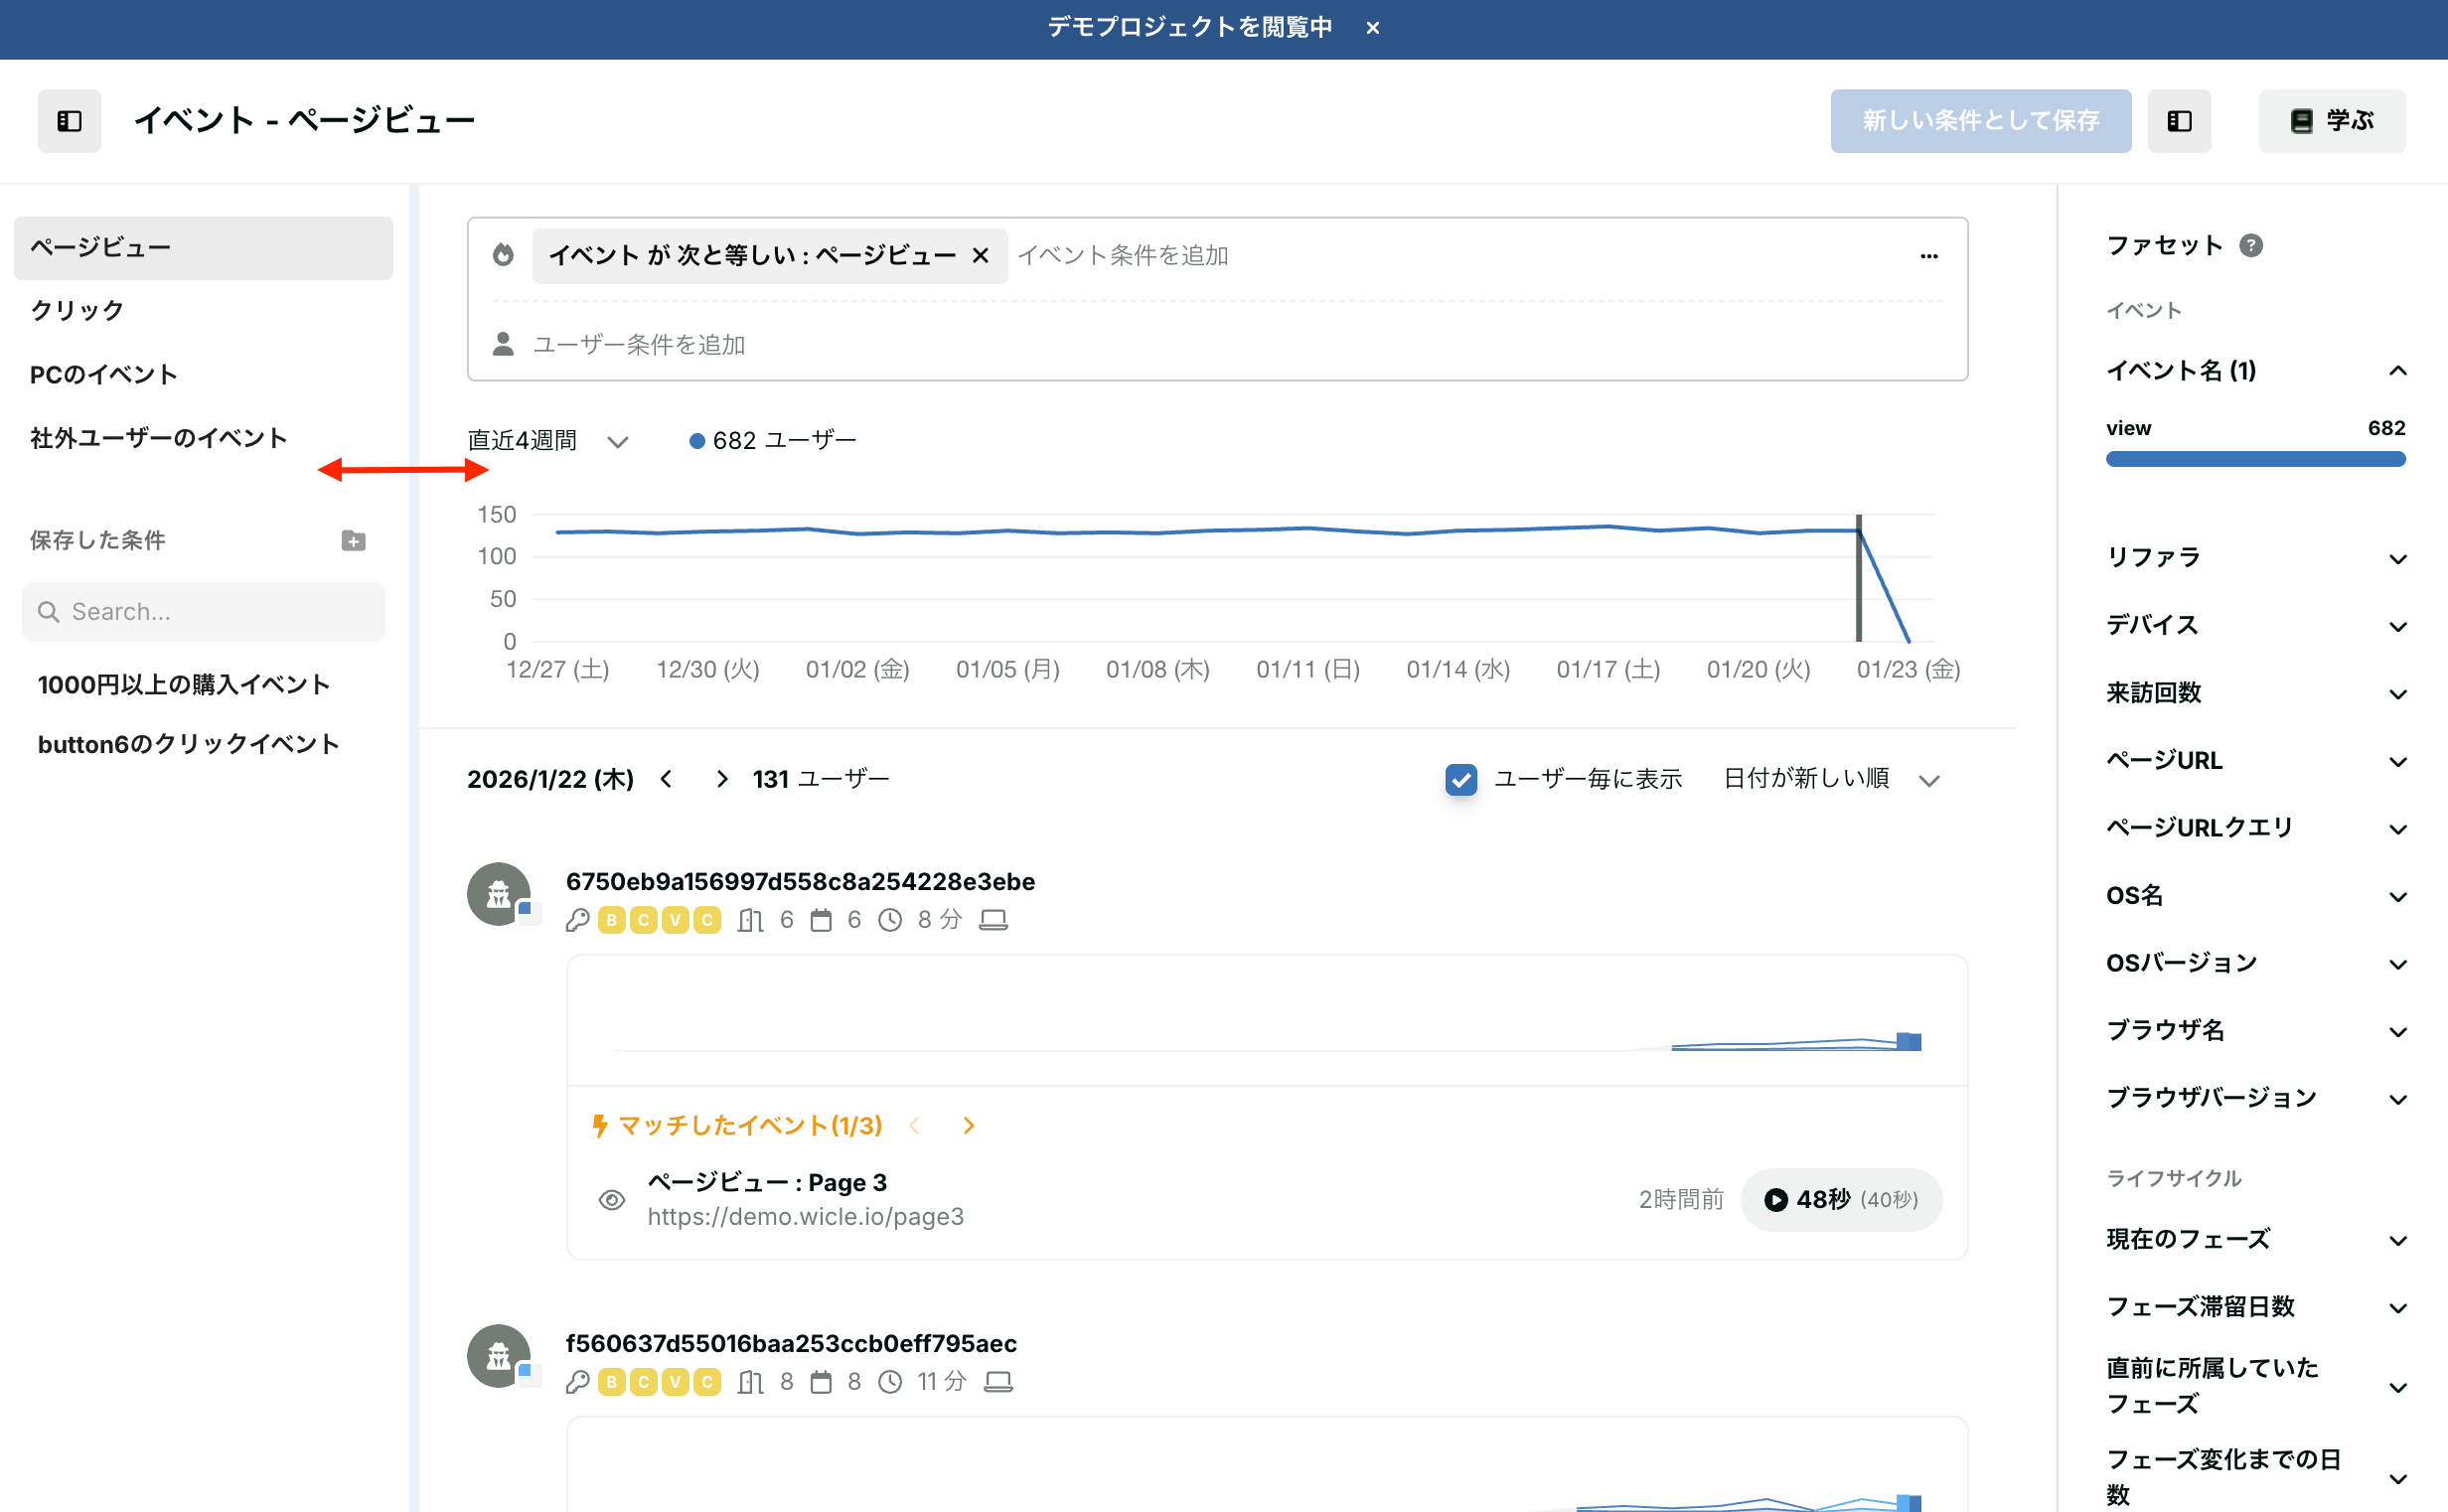Toggle right facet panel icon

(x=2179, y=121)
